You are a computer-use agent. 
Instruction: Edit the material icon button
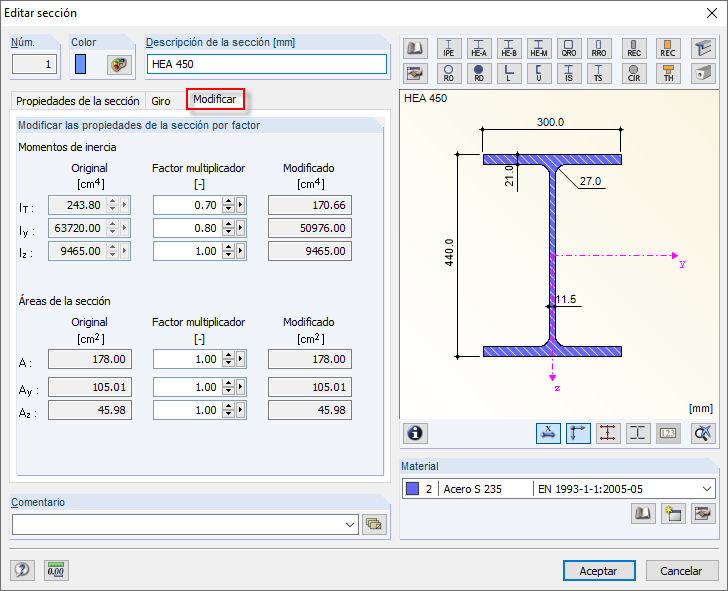(703, 513)
